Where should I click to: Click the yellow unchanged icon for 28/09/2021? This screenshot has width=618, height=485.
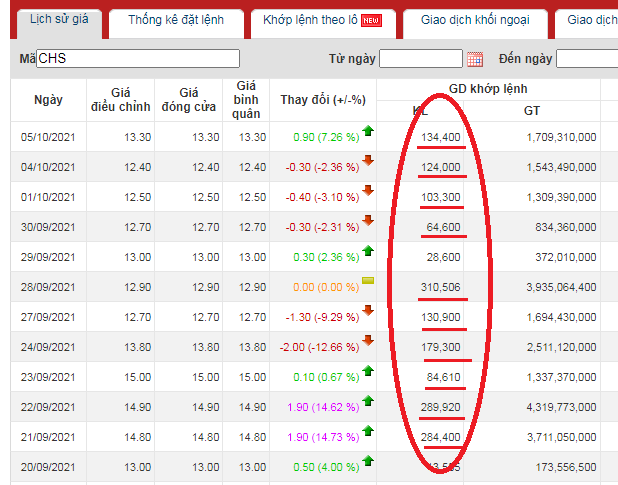[368, 281]
